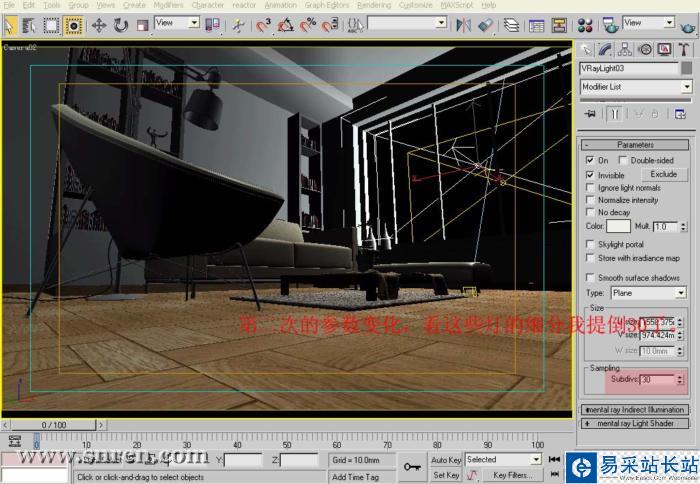Open Select by Name tool
Image resolution: width=700 pixels, height=484 pixels.
click(29, 25)
